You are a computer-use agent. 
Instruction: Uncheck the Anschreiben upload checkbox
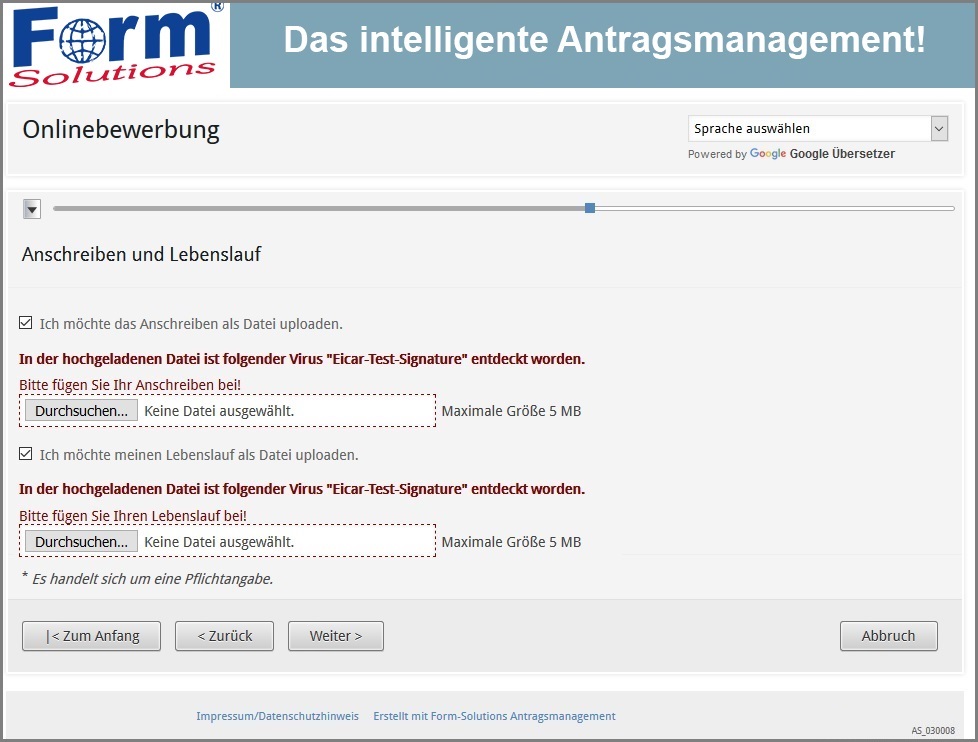point(26,323)
